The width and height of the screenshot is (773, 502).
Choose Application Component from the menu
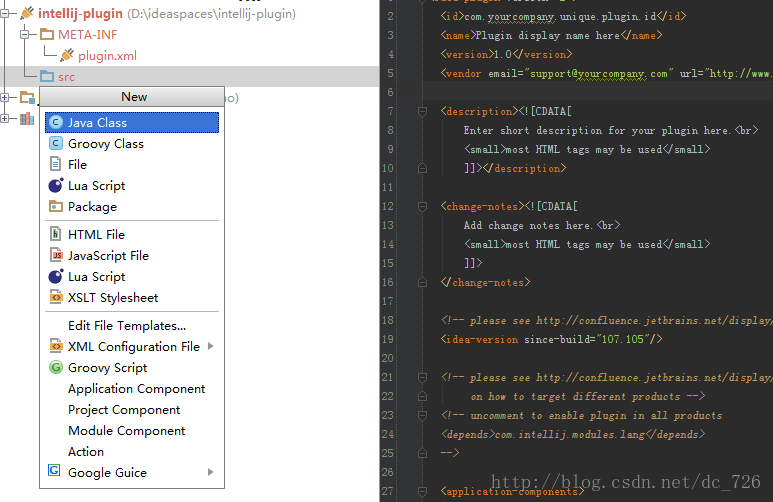(x=136, y=389)
